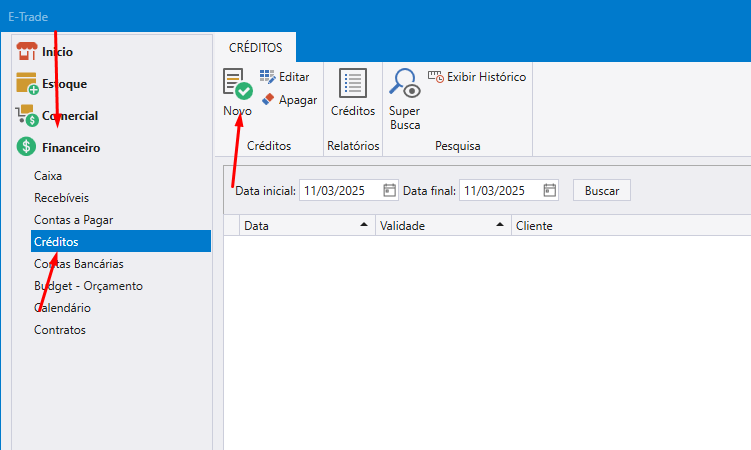Collapse the Financeiro sidebar section
751x450 pixels.
70,148
